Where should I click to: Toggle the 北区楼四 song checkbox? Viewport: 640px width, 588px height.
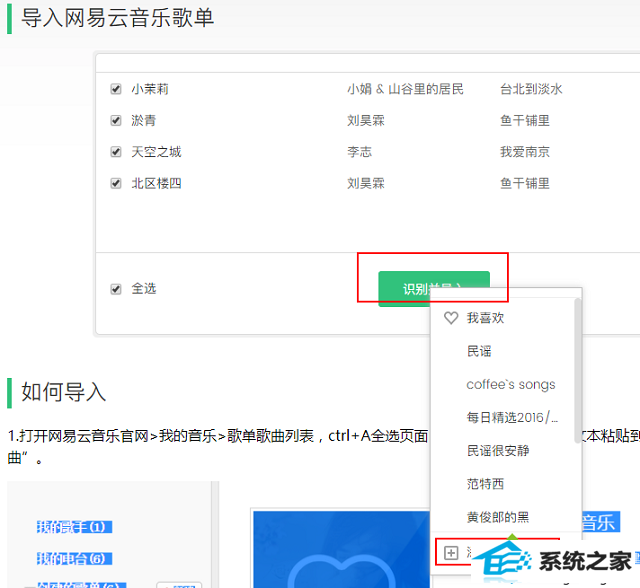116,183
